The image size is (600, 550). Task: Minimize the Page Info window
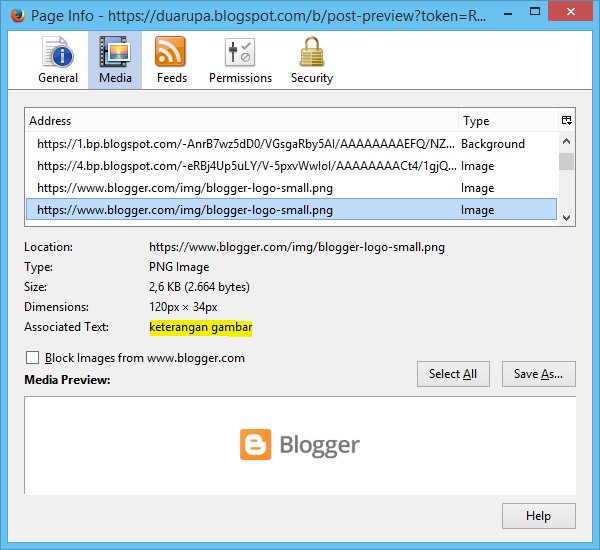coord(508,13)
